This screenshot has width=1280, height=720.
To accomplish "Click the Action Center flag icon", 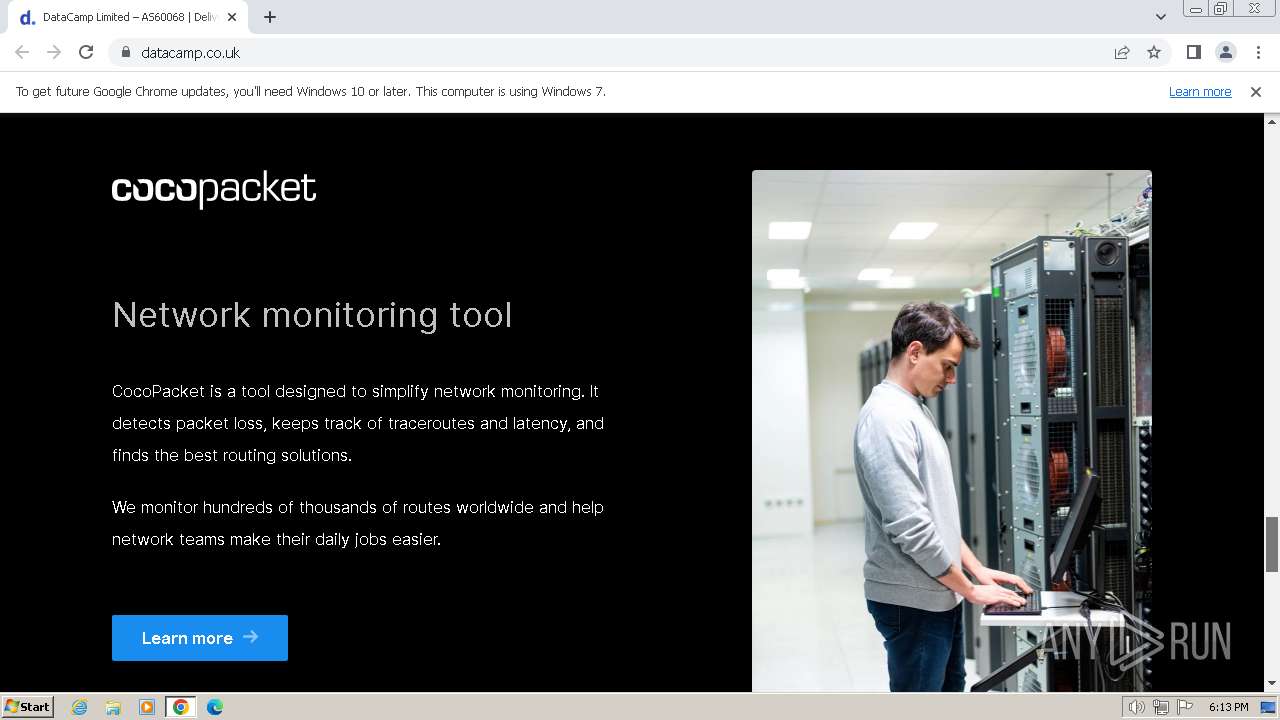I will coord(1185,707).
